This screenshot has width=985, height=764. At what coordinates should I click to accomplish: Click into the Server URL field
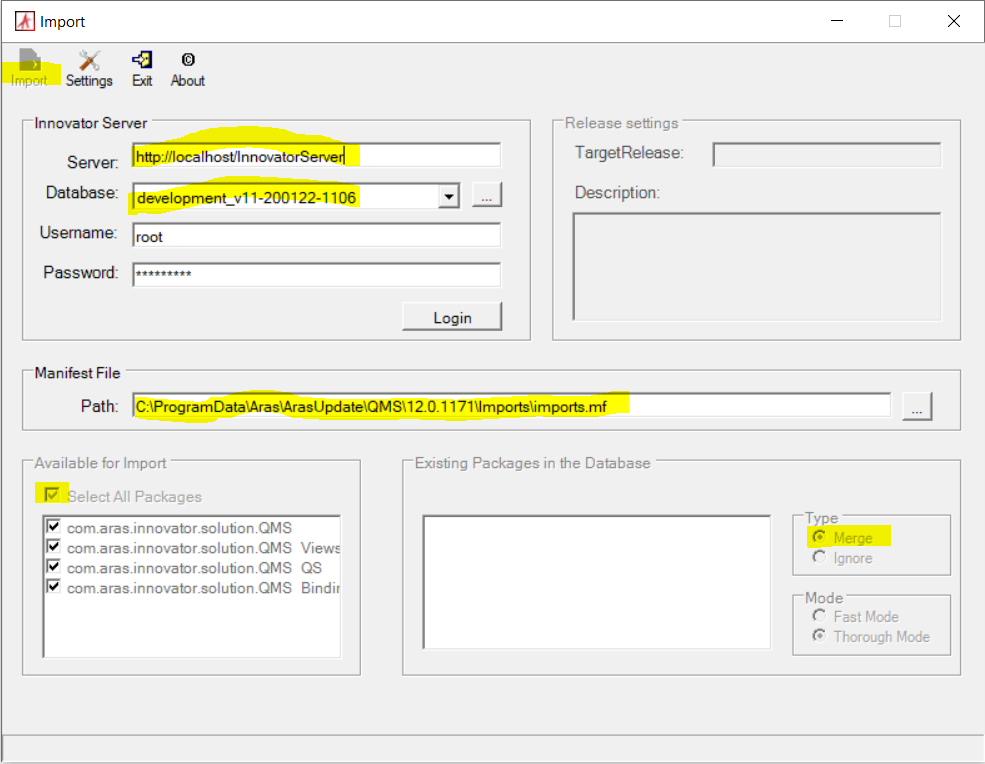pos(316,156)
